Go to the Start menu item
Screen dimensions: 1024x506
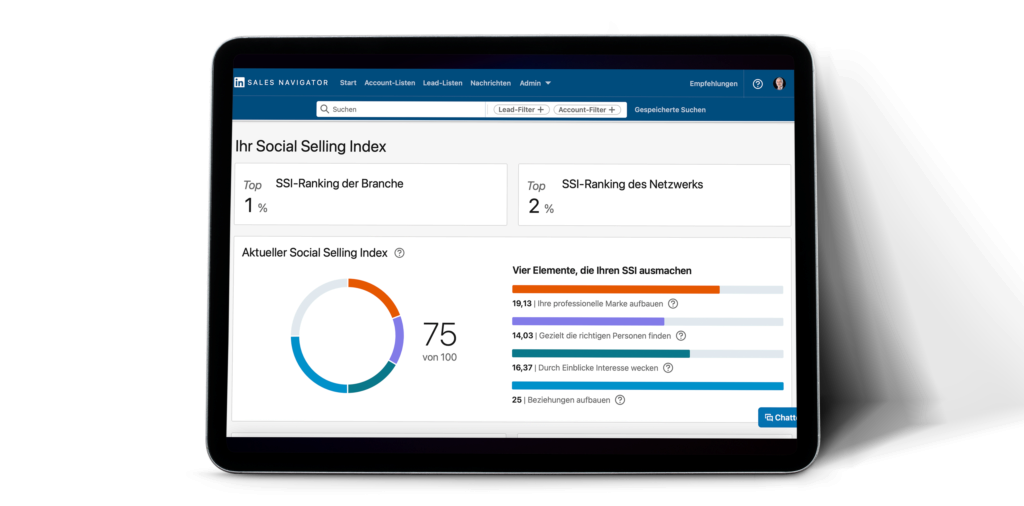[x=348, y=83]
